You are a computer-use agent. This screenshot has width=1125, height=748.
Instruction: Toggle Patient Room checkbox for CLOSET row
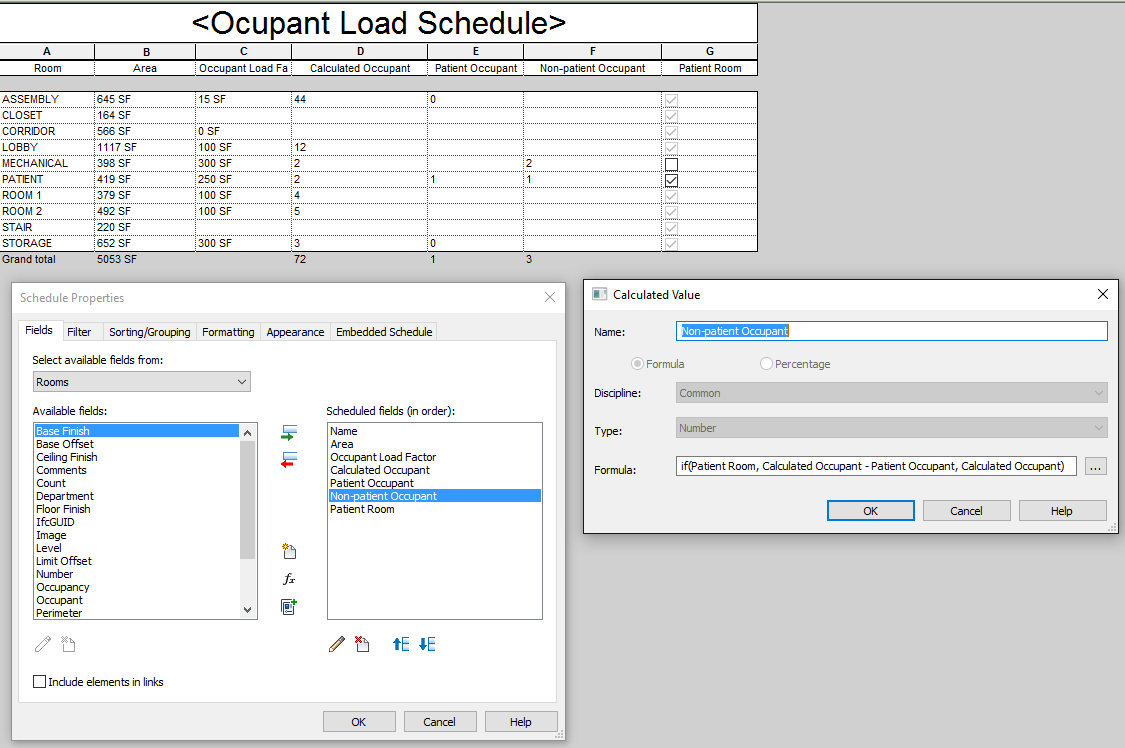(x=672, y=115)
